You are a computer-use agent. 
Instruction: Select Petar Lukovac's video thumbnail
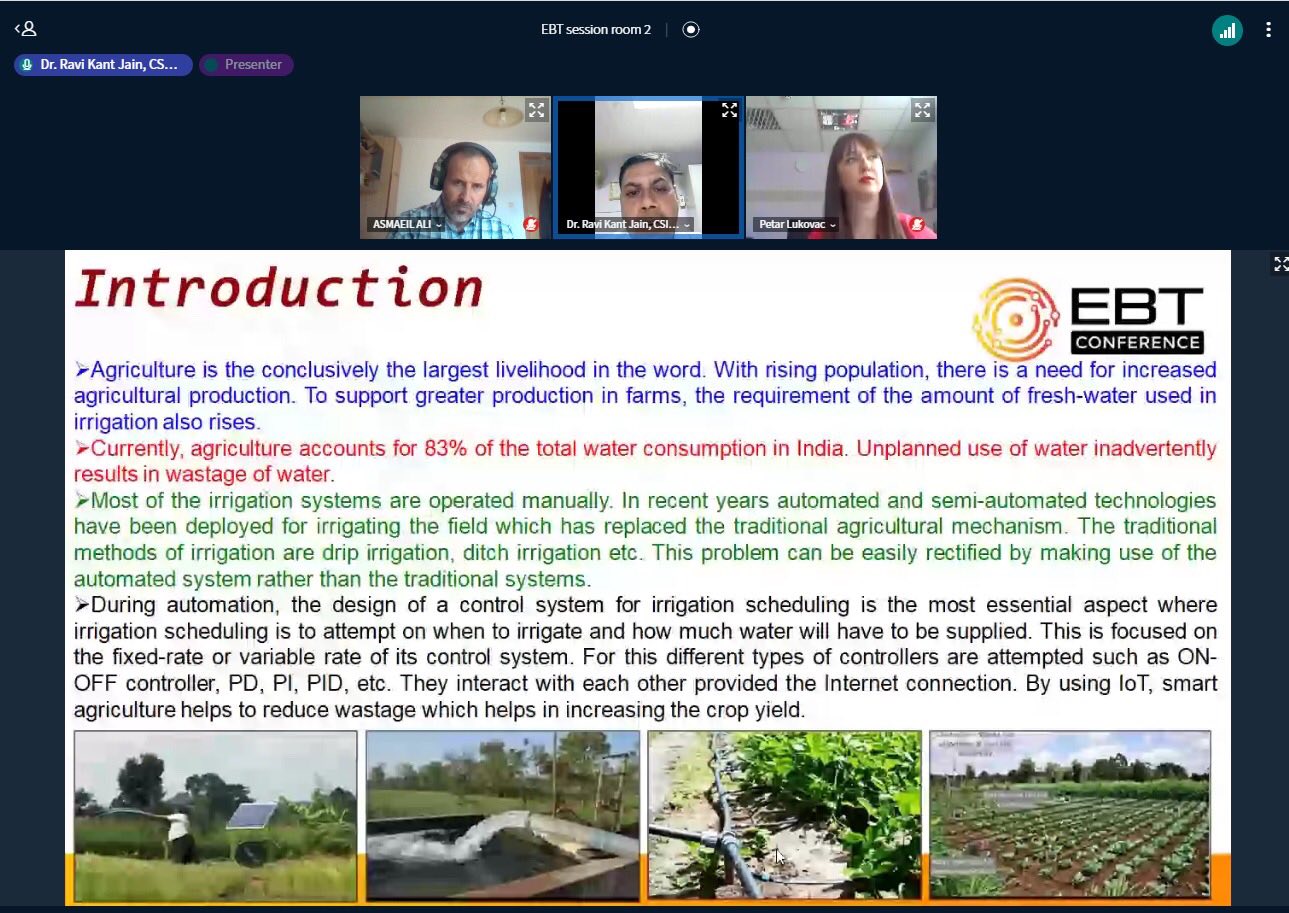pos(841,160)
